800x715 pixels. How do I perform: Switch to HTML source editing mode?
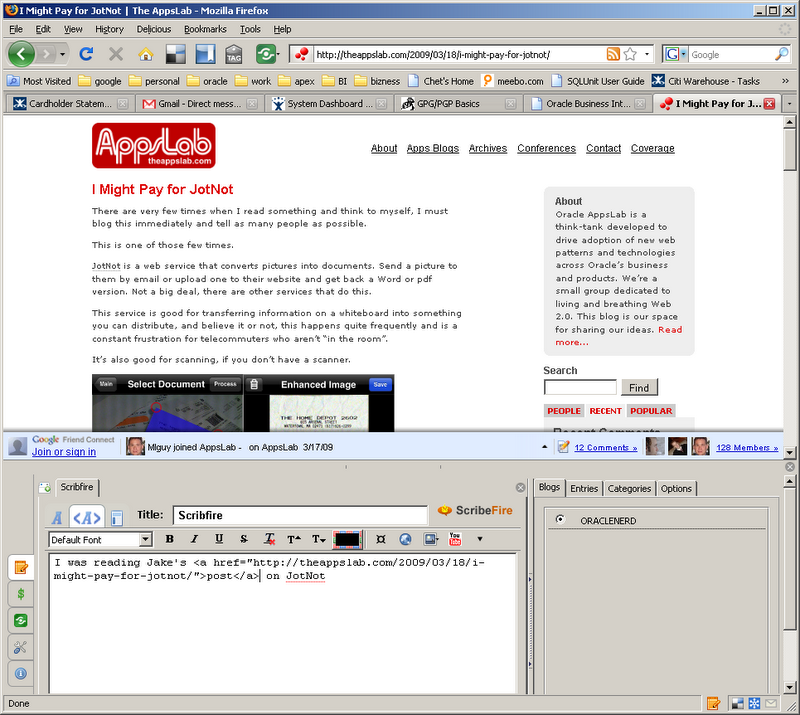coord(87,517)
